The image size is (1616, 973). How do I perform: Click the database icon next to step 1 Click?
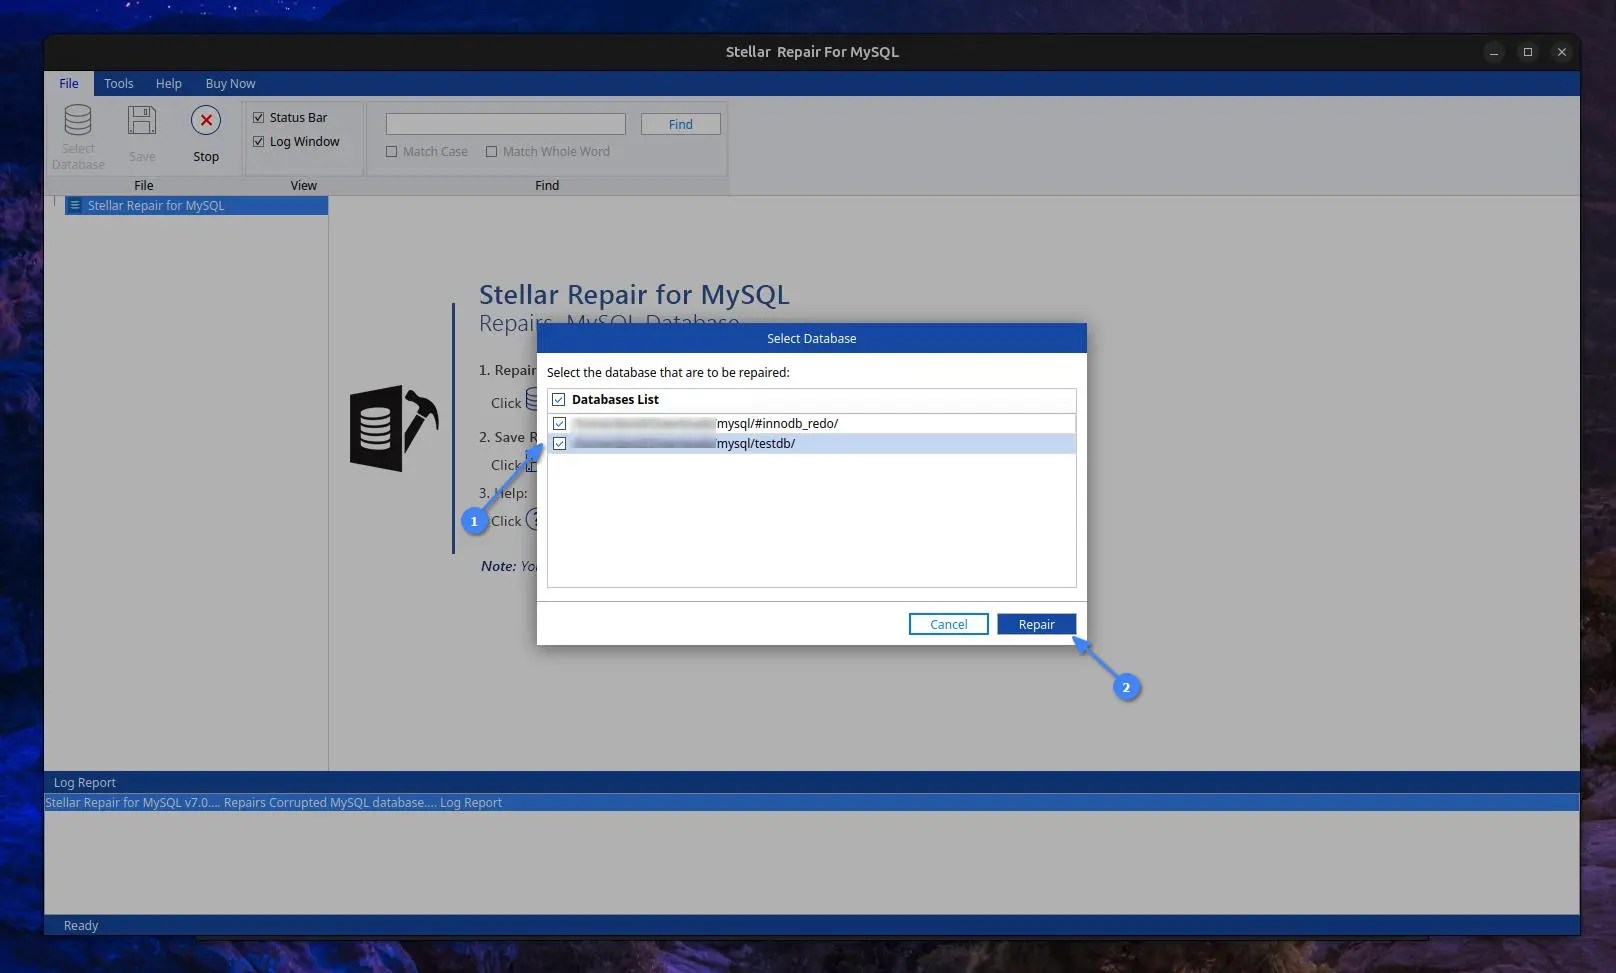coord(533,399)
